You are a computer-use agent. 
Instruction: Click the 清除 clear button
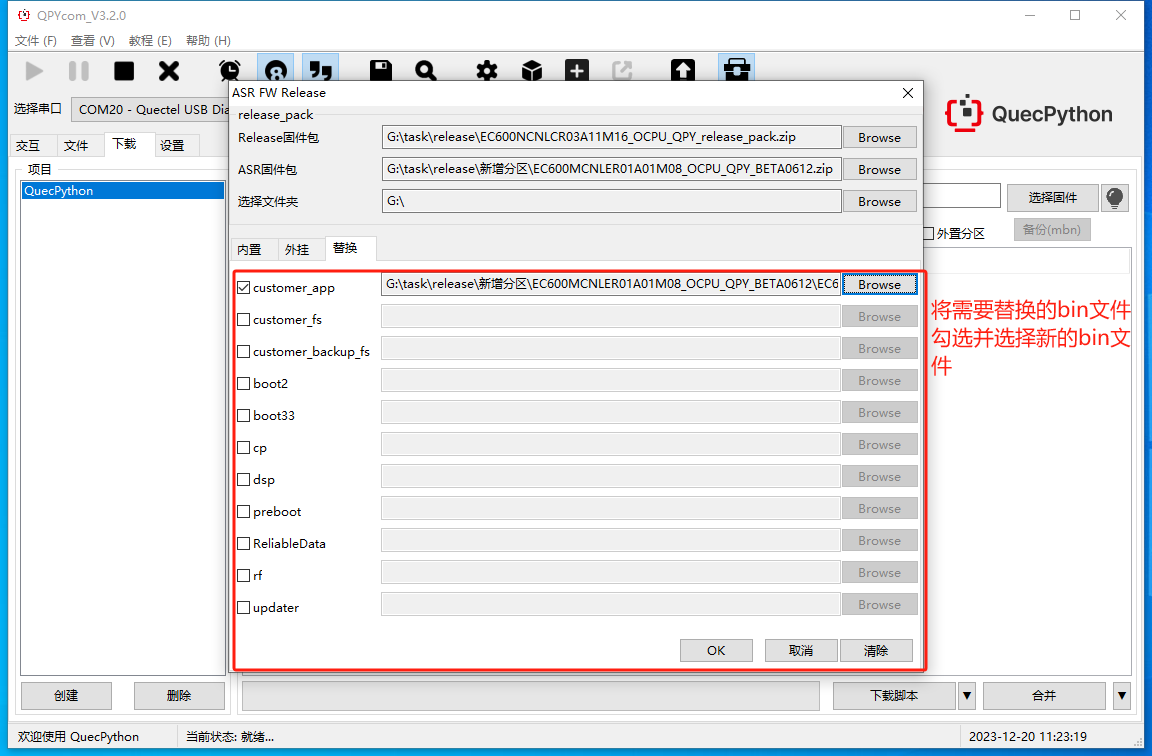pos(876,650)
